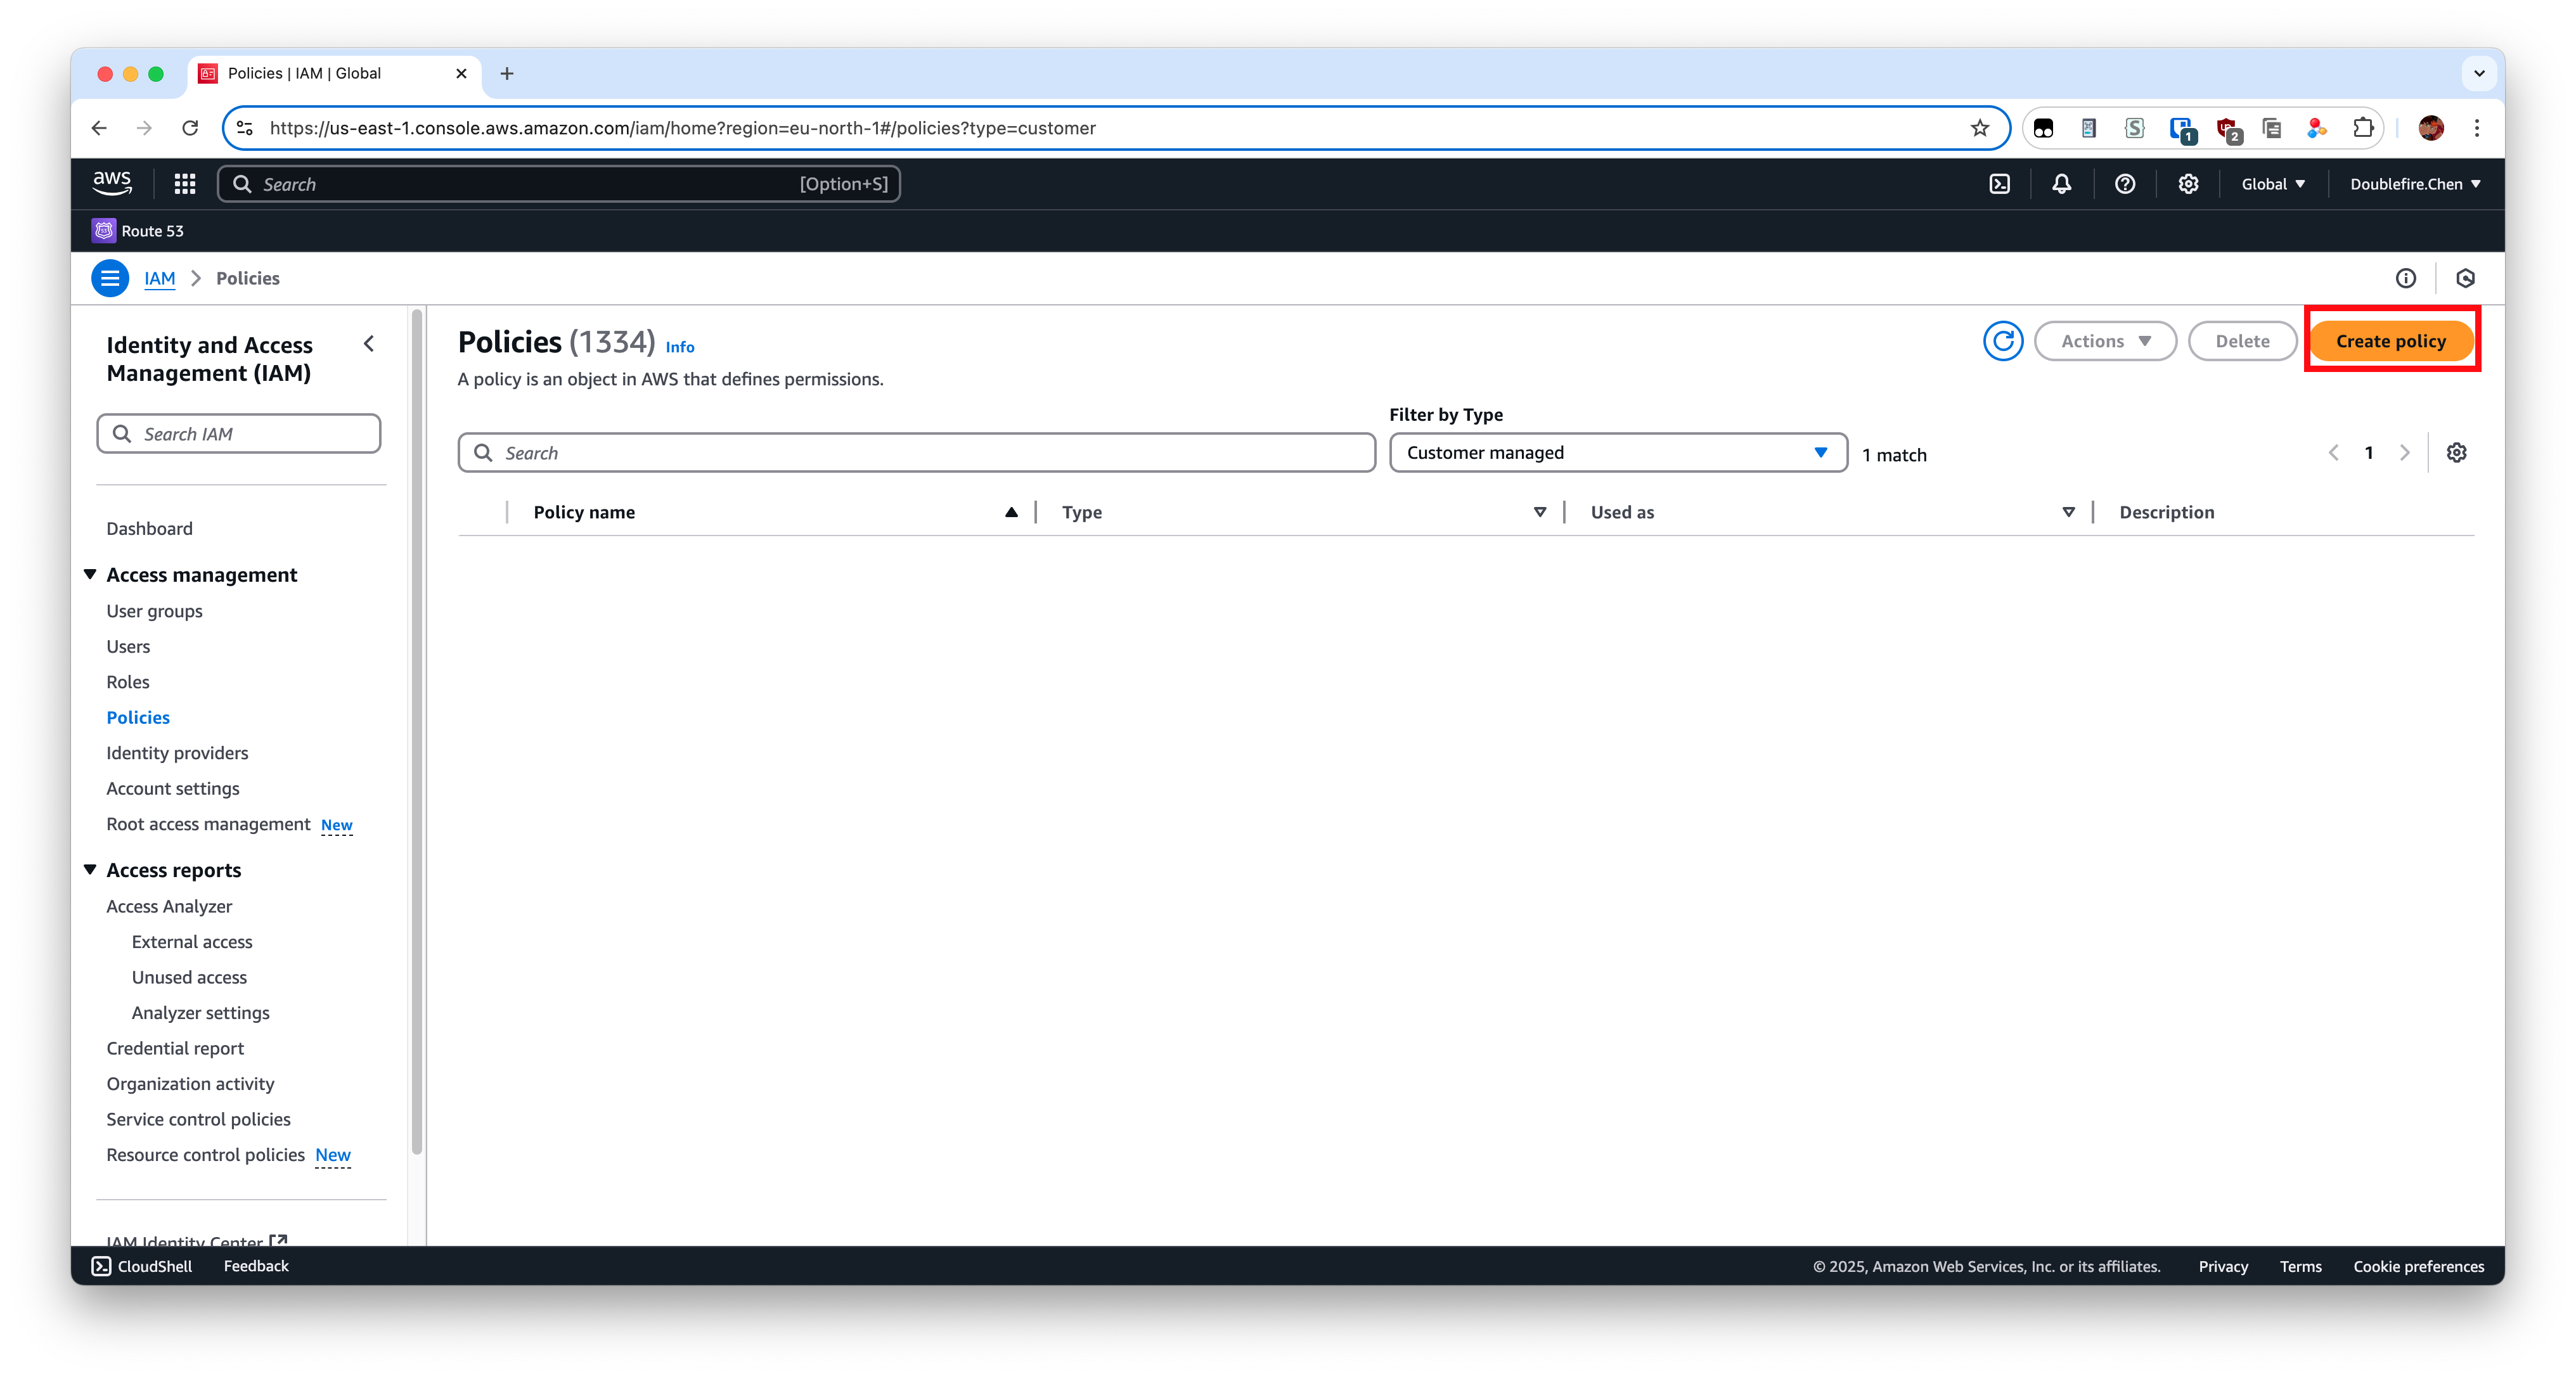This screenshot has width=2576, height=1379.
Task: Open the Chrome profile avatar
Action: pos(2431,128)
